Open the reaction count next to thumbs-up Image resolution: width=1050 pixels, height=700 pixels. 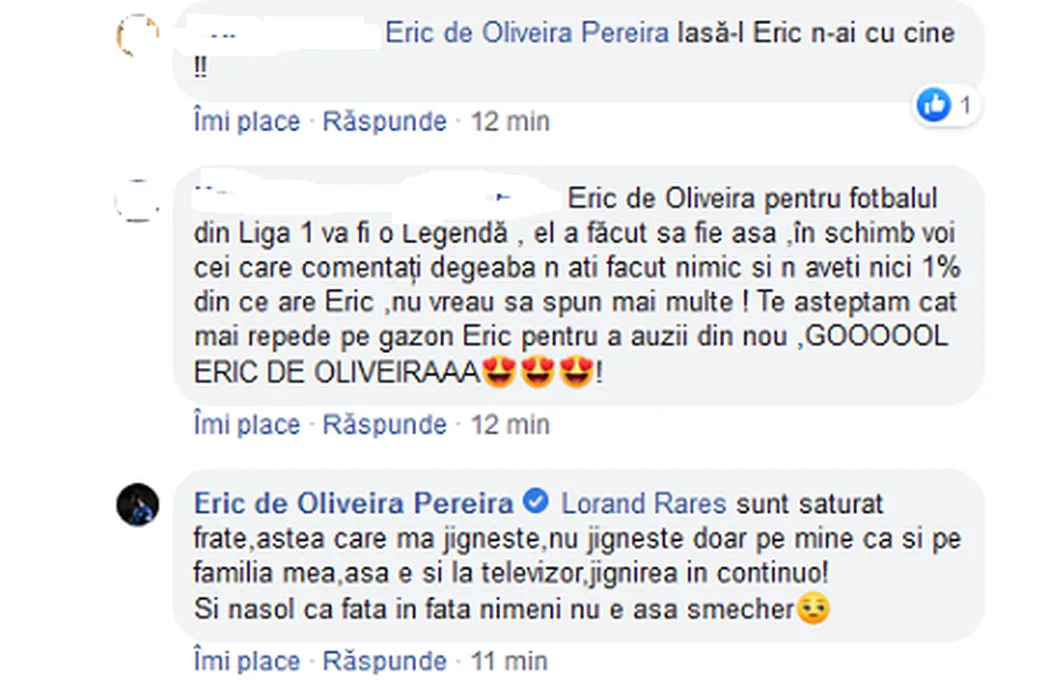pos(966,105)
